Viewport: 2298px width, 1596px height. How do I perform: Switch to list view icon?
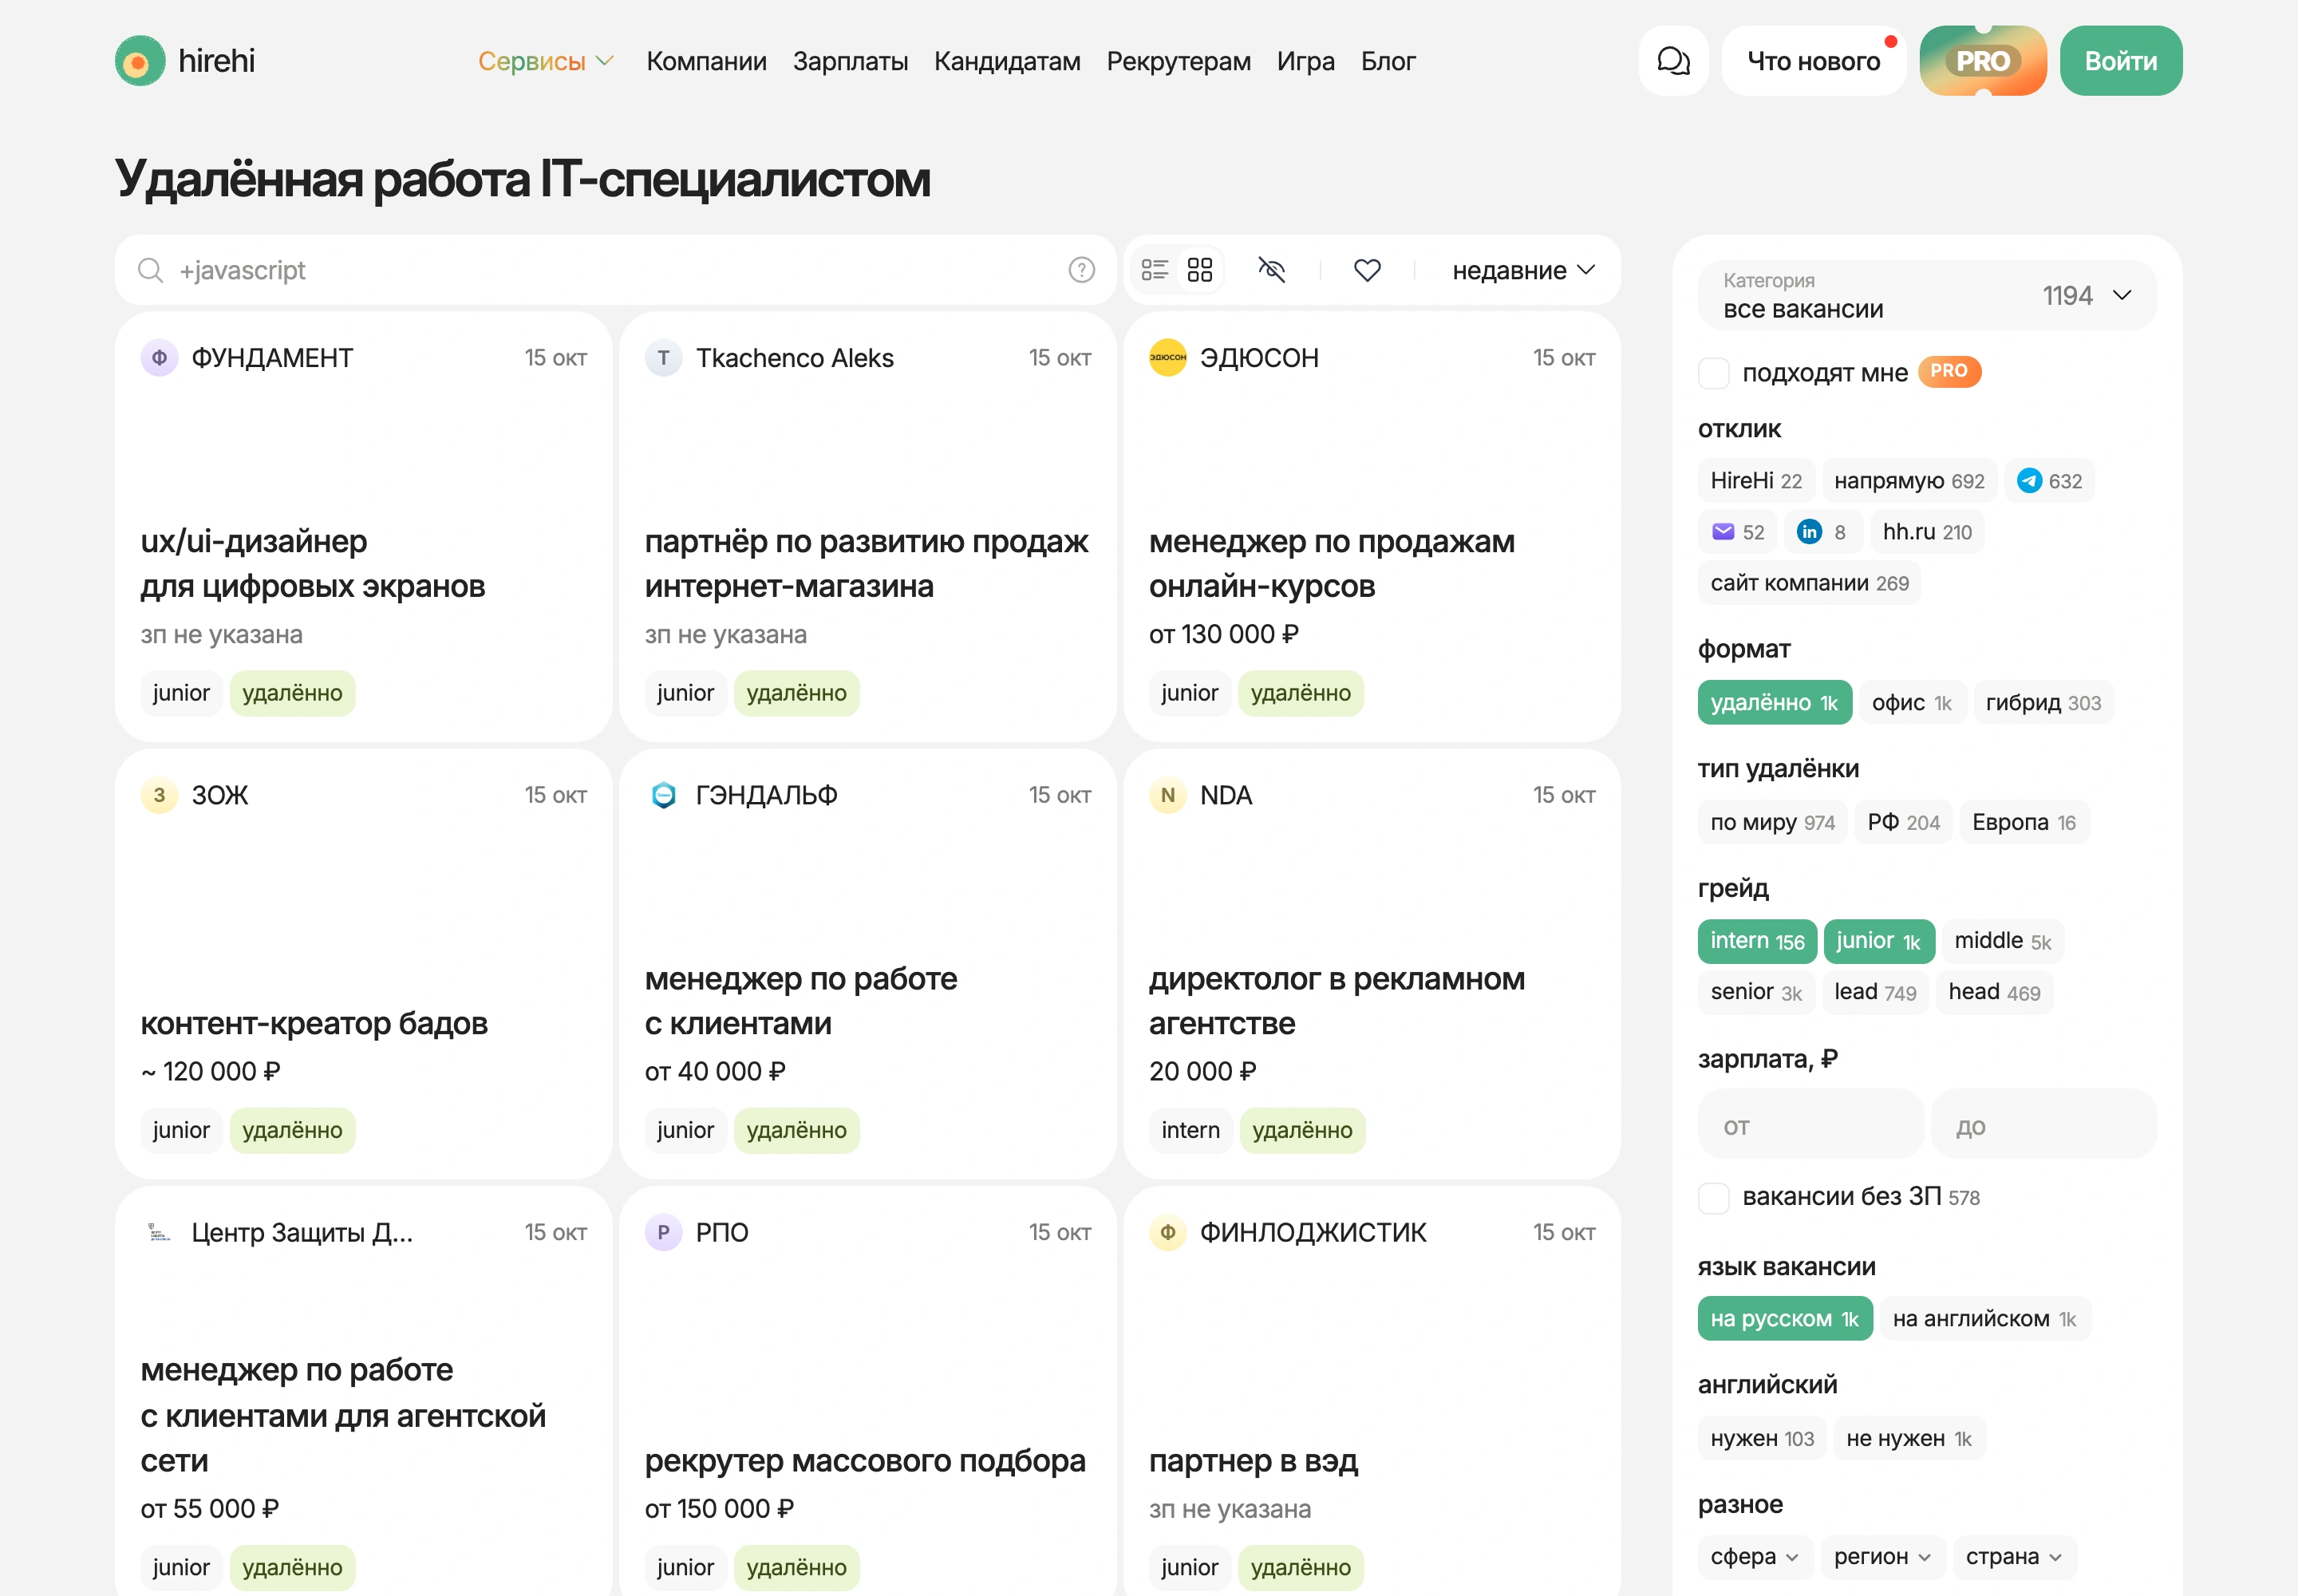1155,270
